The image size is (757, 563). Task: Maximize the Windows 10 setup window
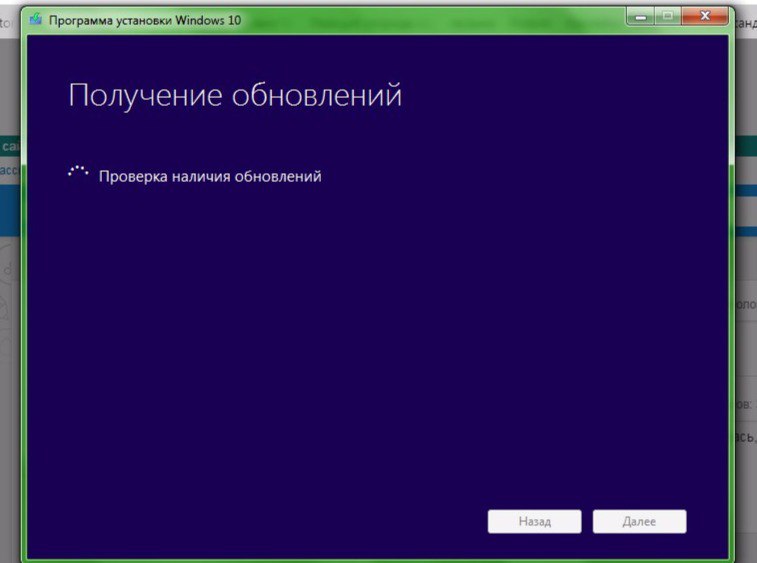668,17
